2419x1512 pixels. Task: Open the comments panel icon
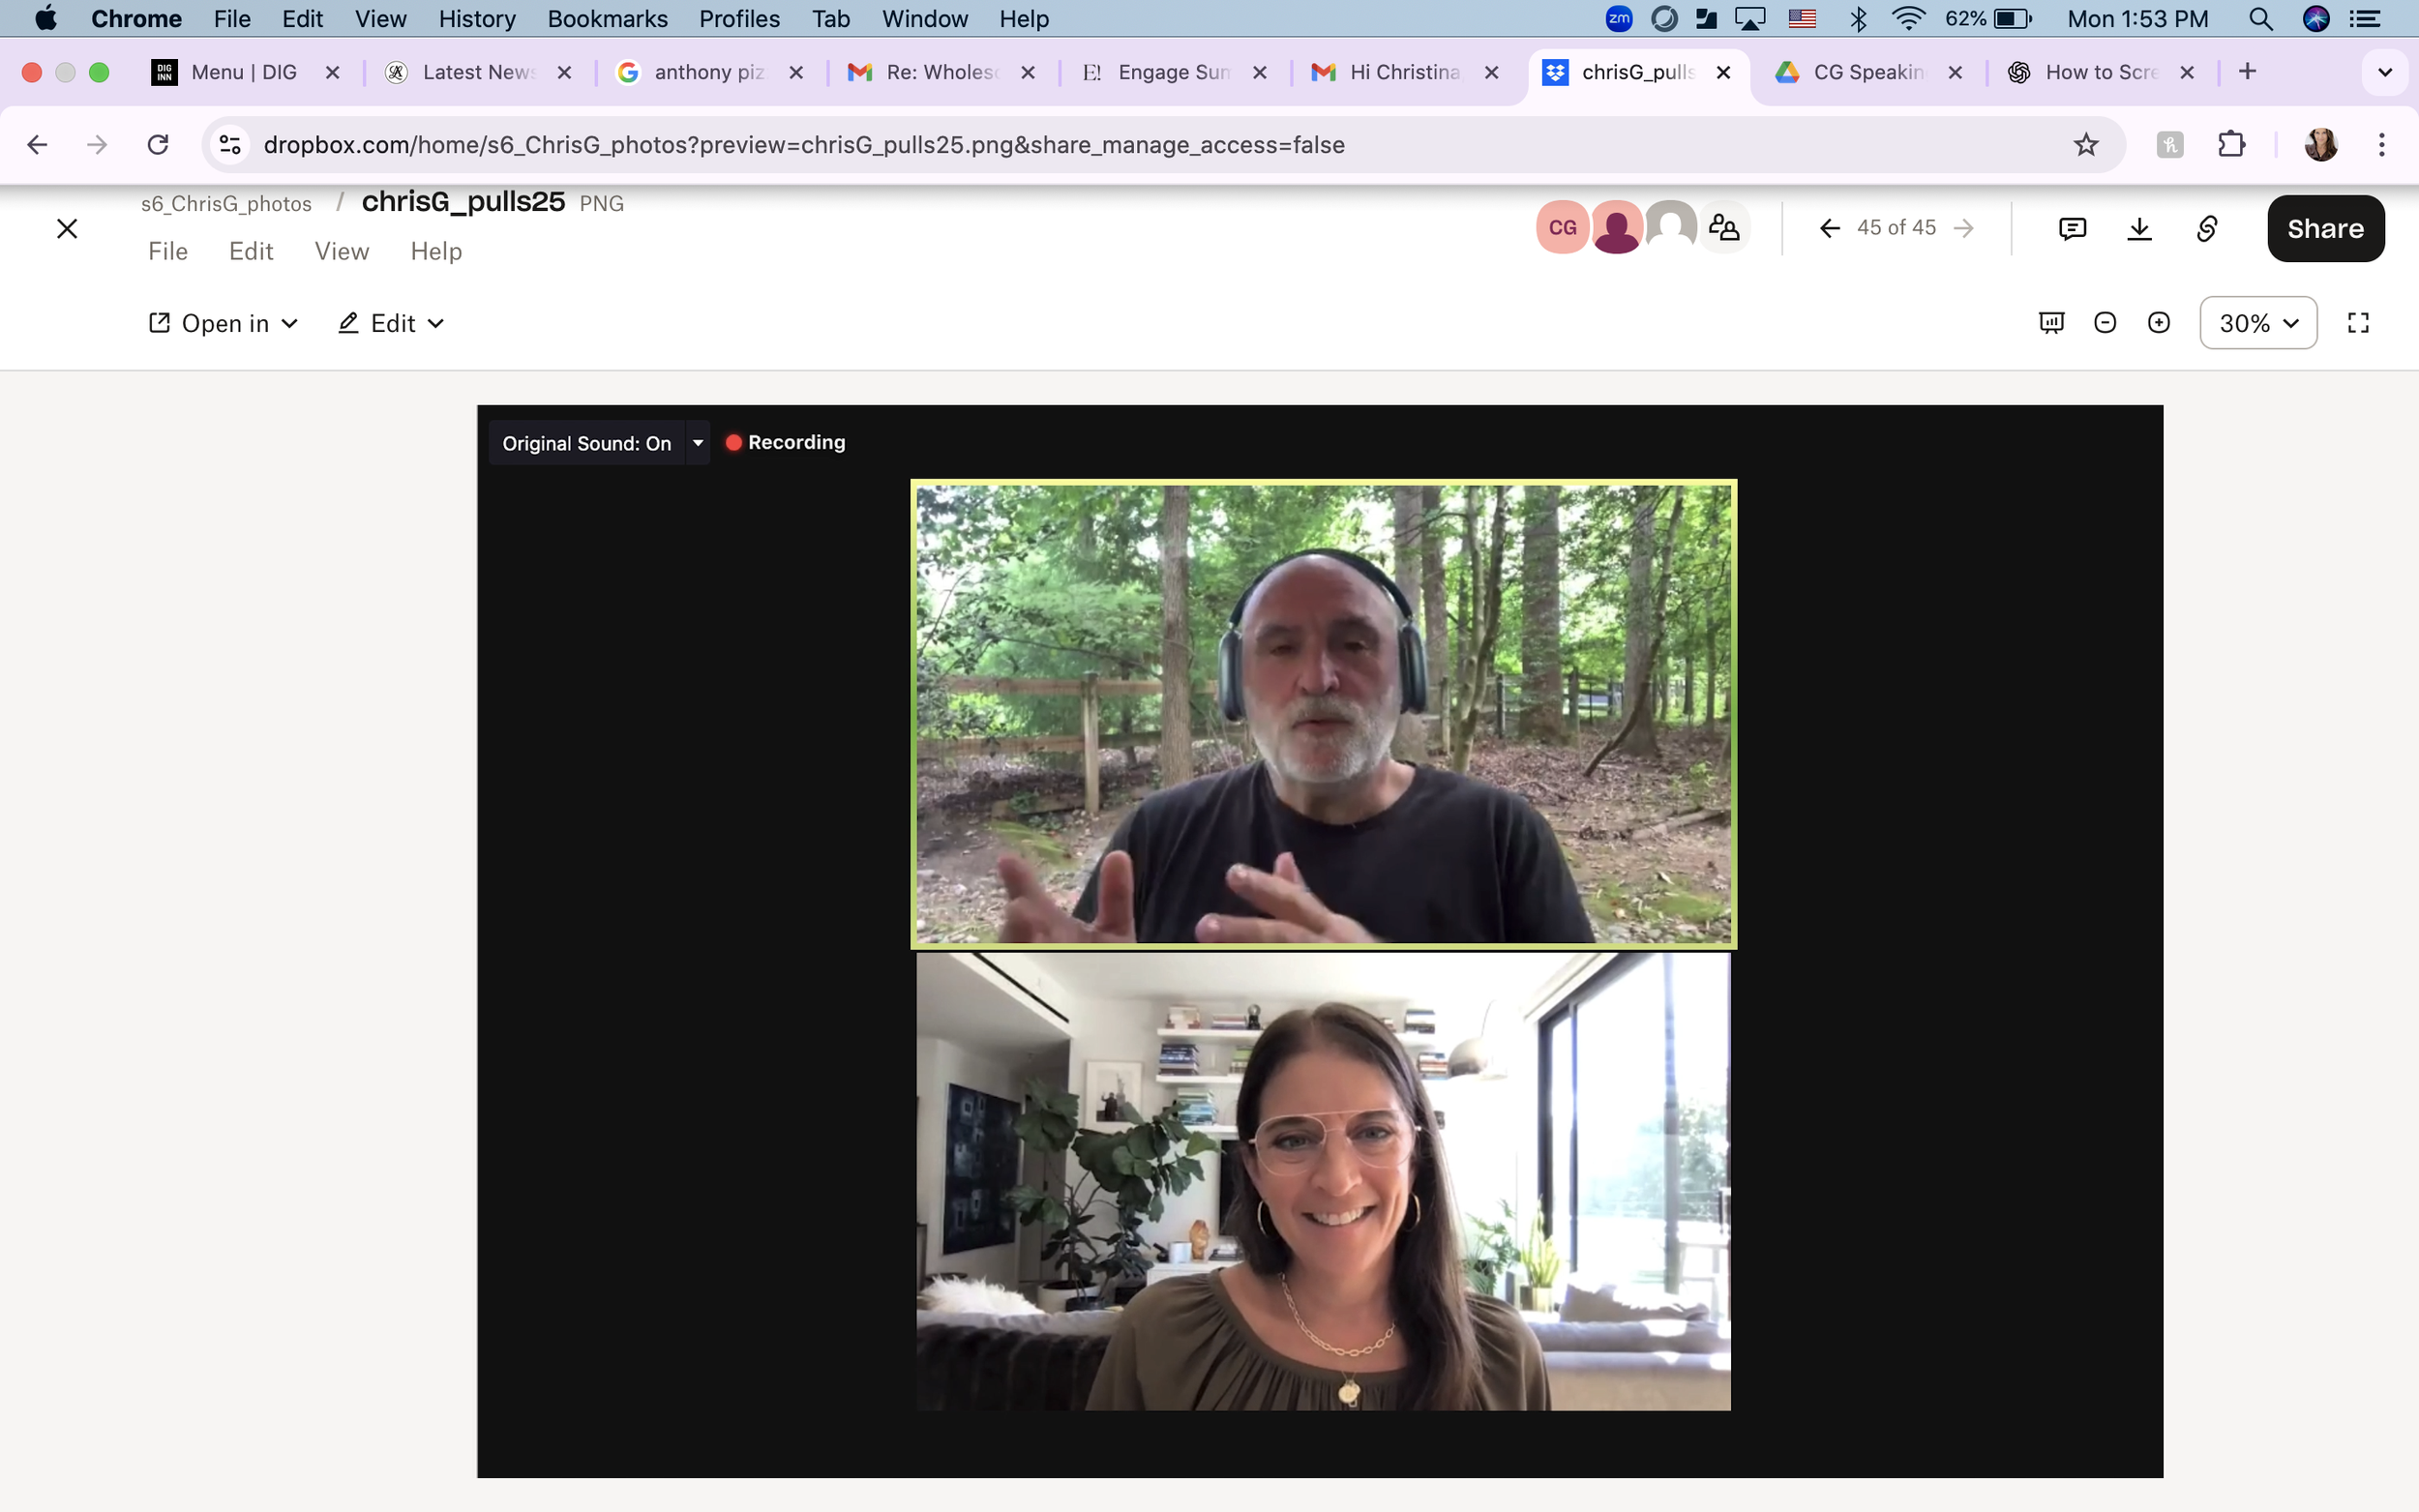point(2072,229)
